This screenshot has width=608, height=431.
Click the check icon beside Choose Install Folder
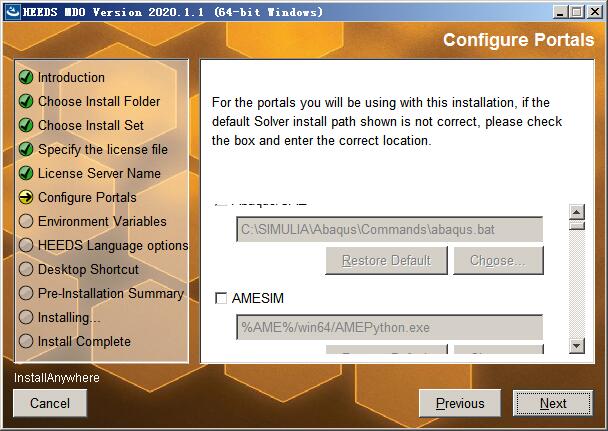[26, 101]
